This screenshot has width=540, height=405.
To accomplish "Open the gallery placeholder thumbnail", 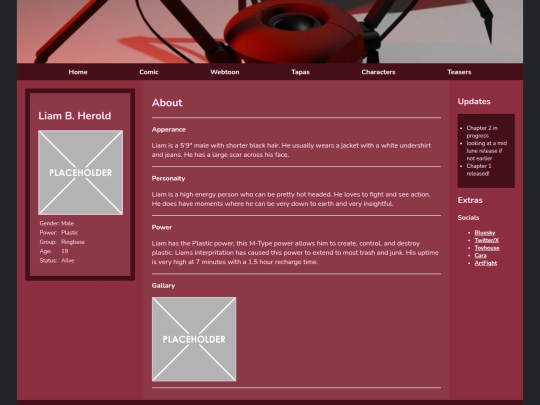I will pos(194,339).
